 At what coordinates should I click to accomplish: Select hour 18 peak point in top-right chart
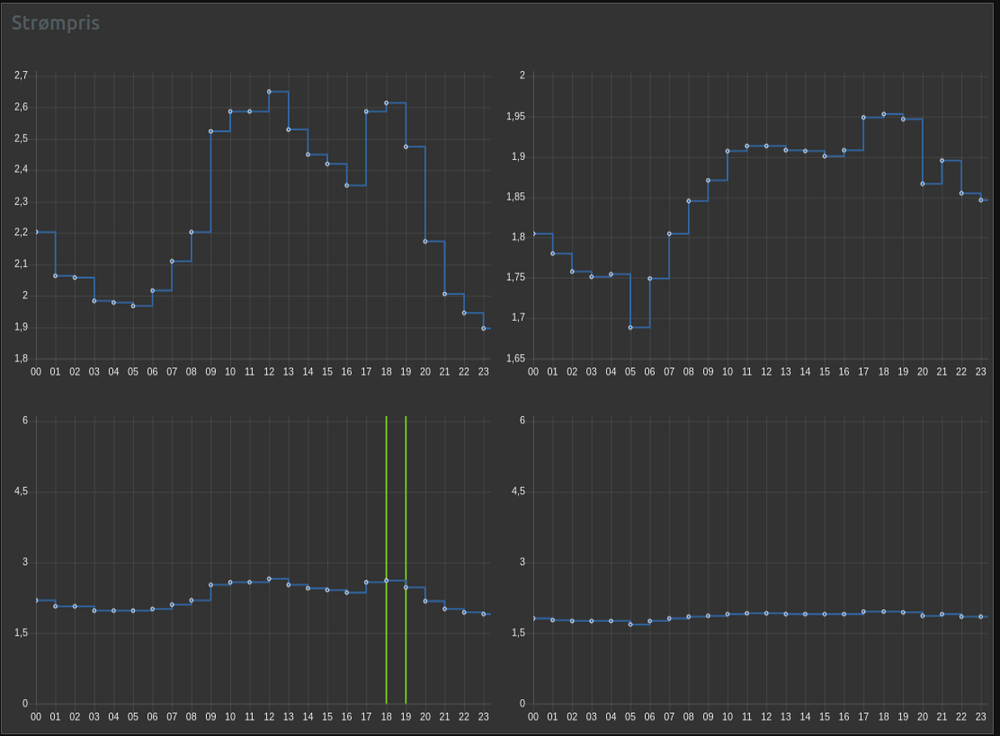[883, 114]
